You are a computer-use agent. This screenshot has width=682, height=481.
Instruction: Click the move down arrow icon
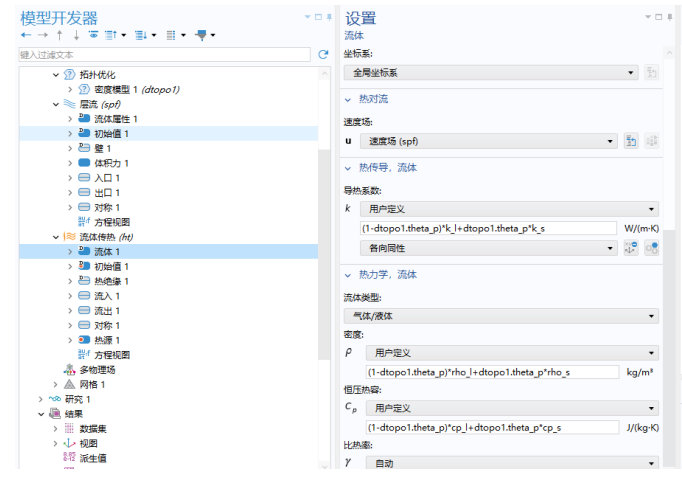coord(77,35)
